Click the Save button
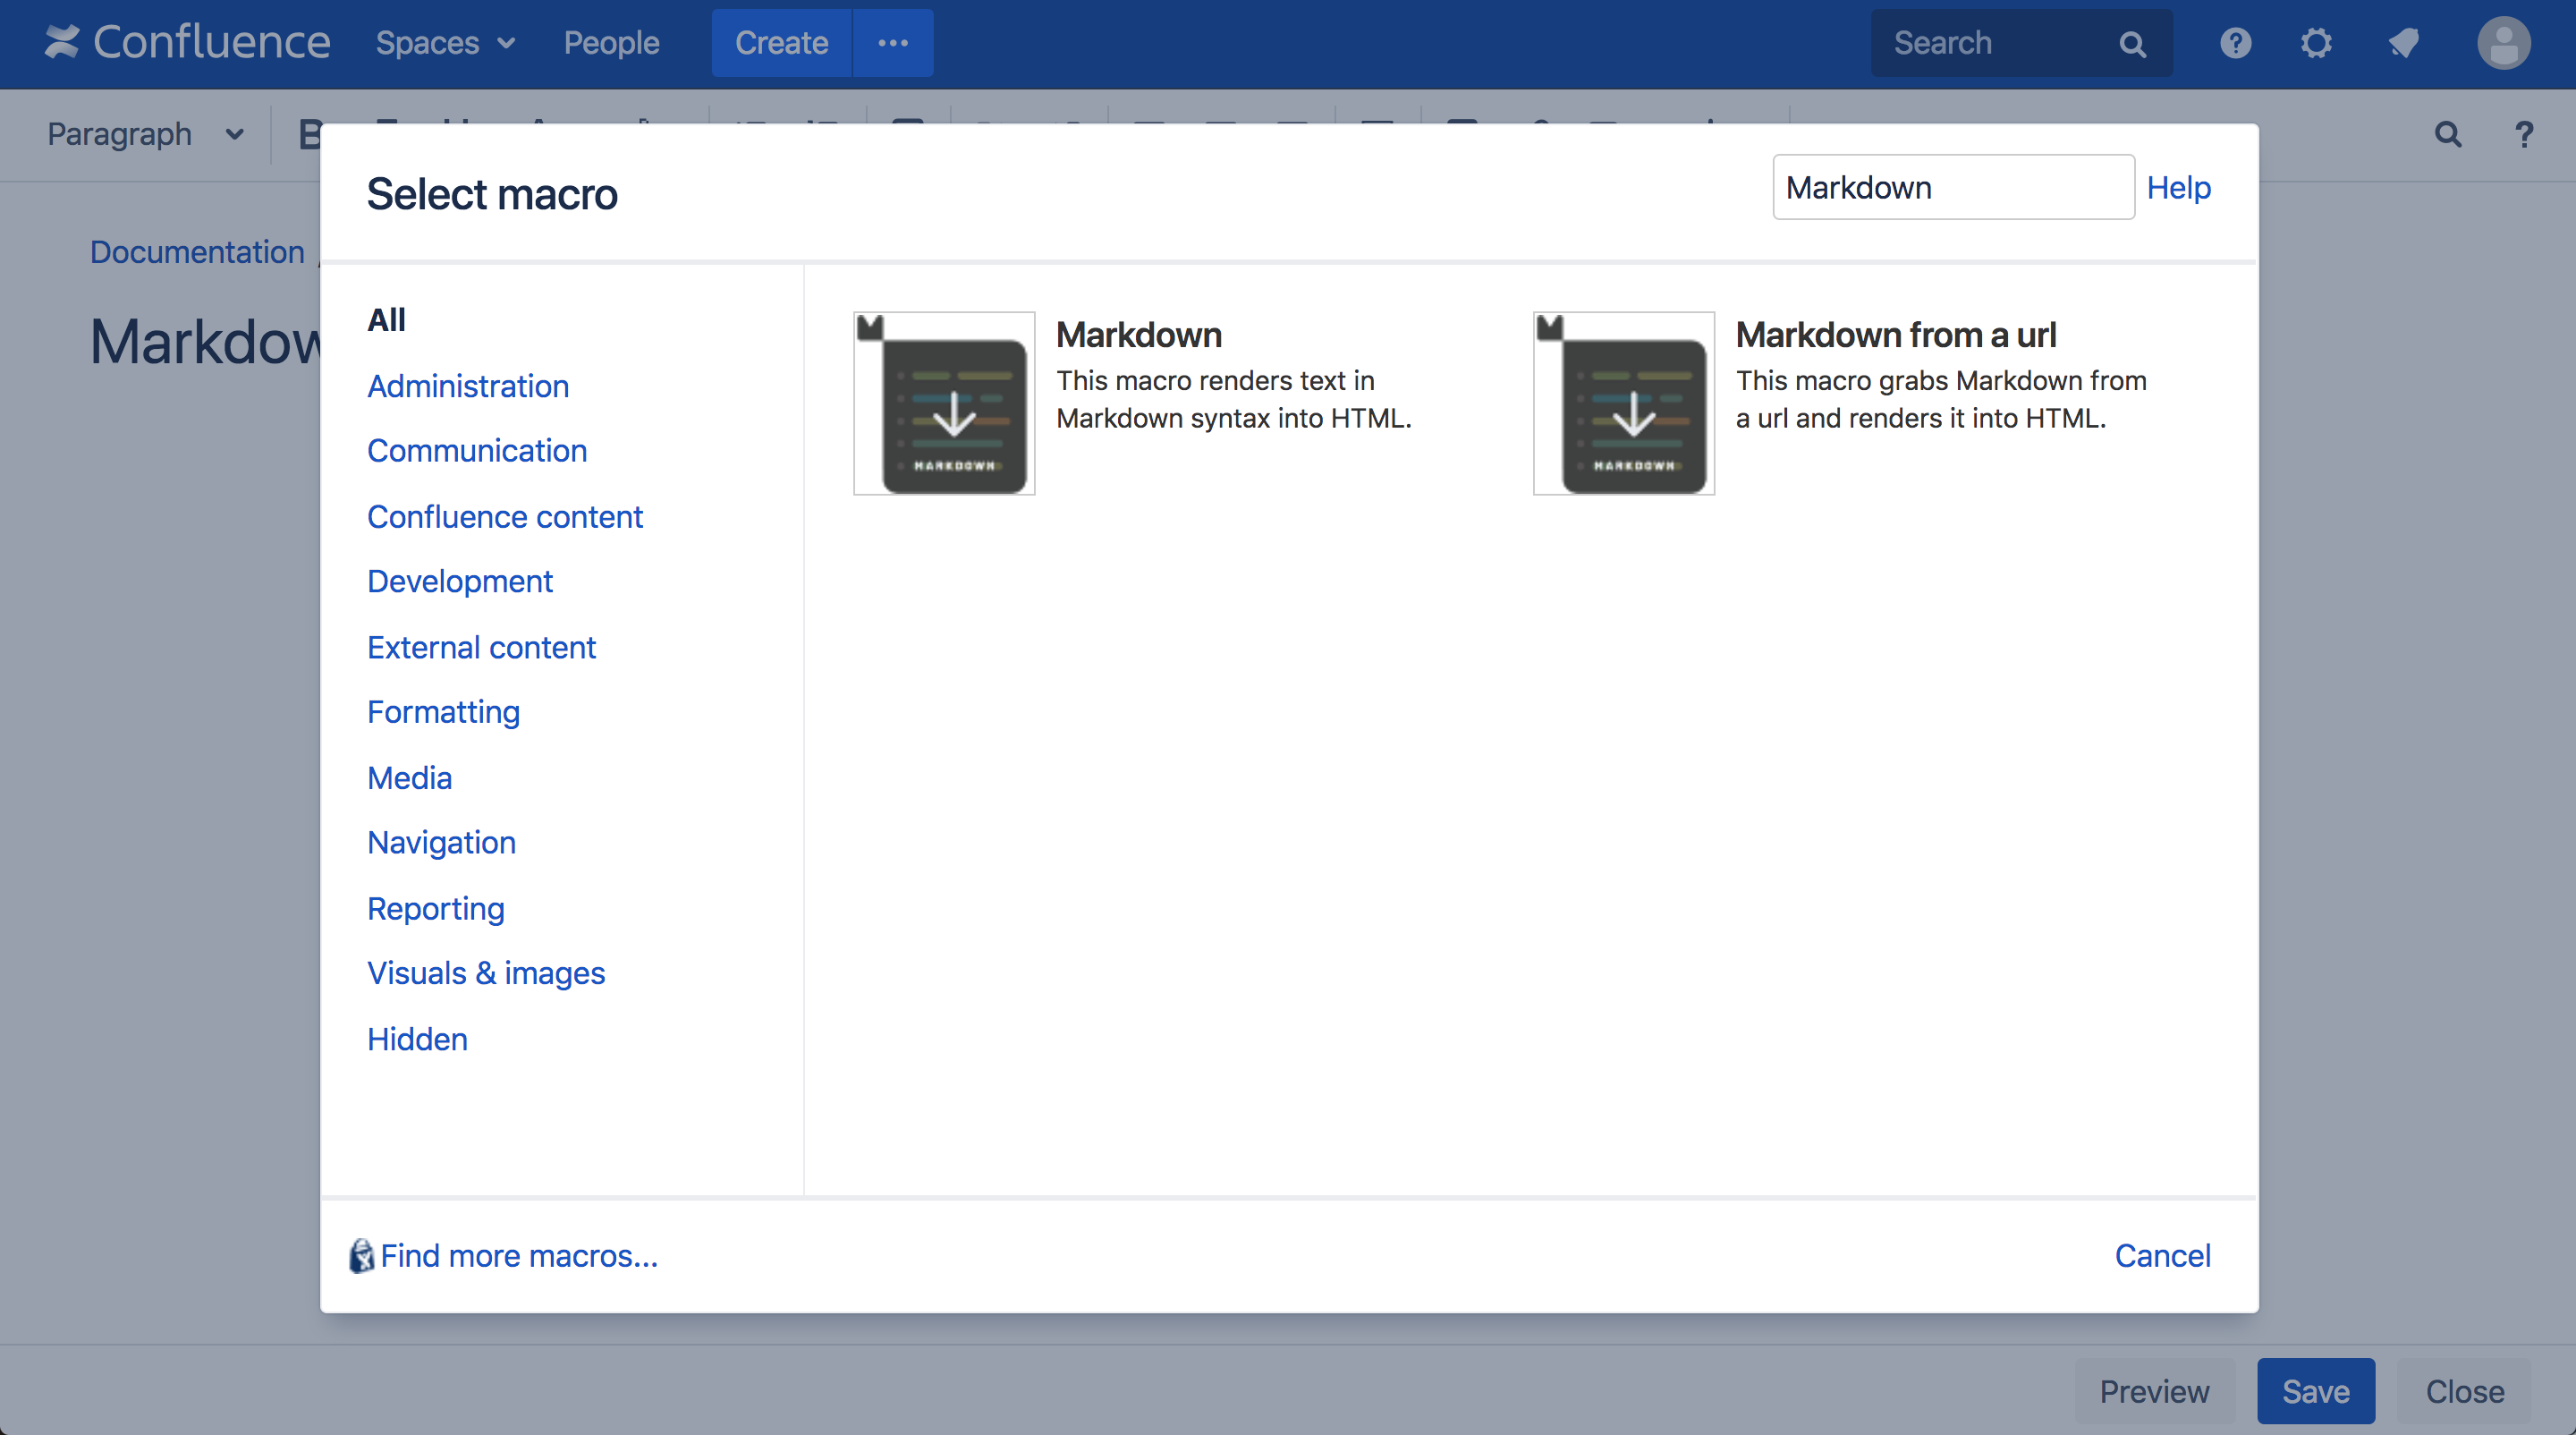This screenshot has height=1435, width=2576. [x=2316, y=1391]
